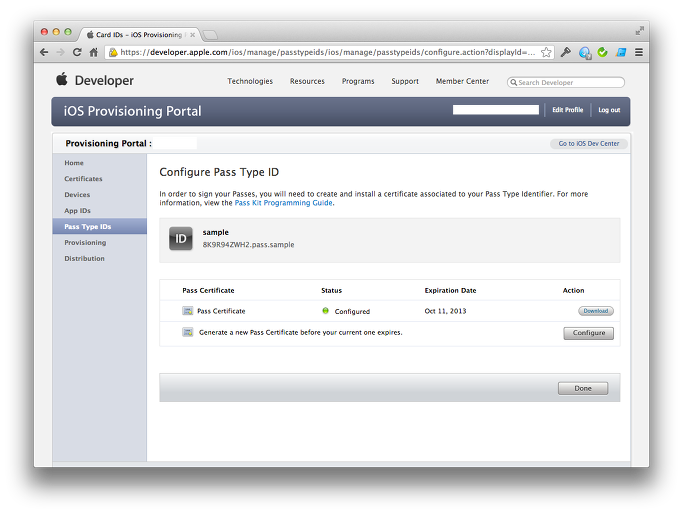Go to iOS Dev Center
683x514 pixels.
pos(588,143)
